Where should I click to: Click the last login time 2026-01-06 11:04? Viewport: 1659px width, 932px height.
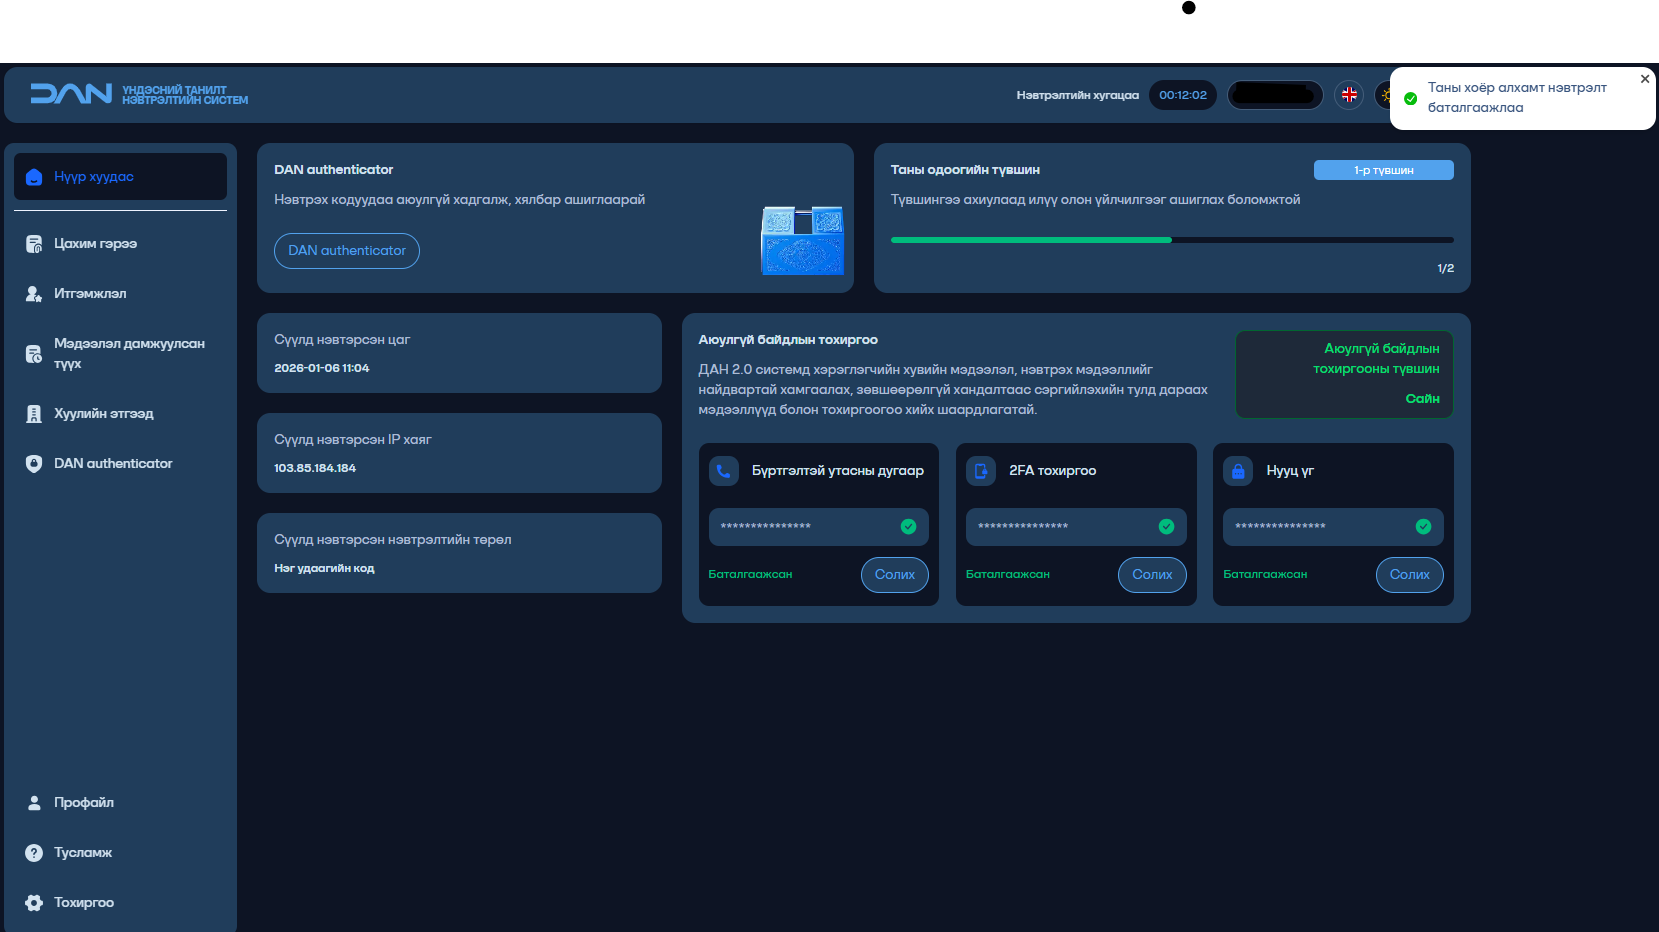point(322,368)
